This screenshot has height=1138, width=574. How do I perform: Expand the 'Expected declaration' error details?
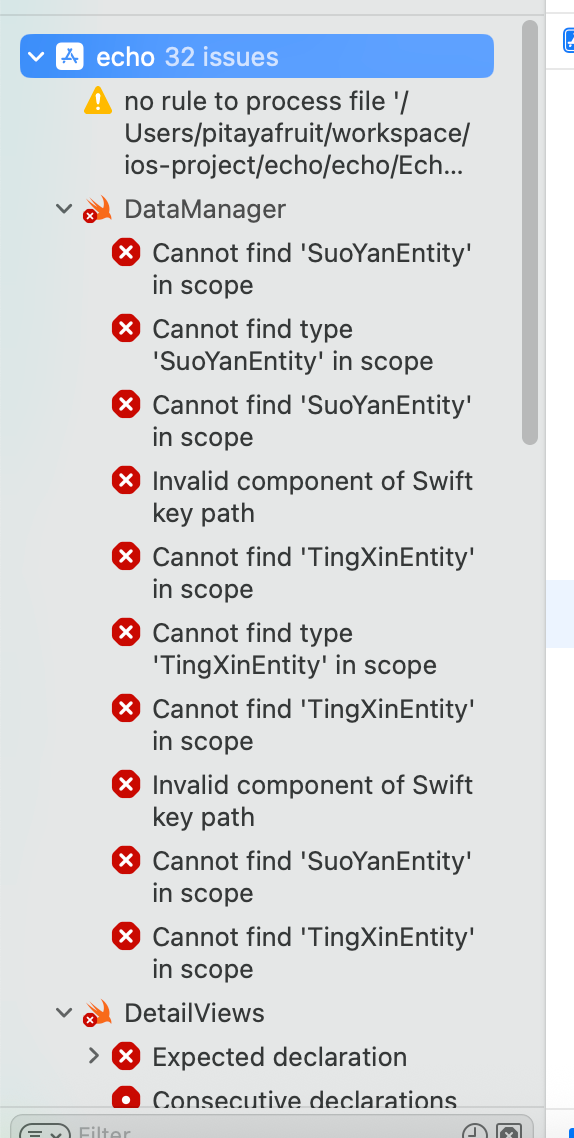coord(93,1056)
